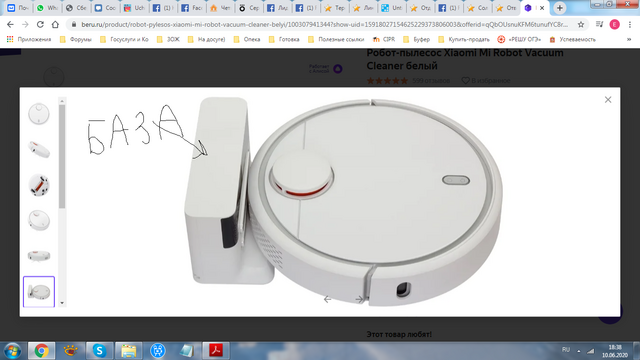Switch the RU input language indicator
The width and height of the screenshot is (640, 360).
(566, 350)
